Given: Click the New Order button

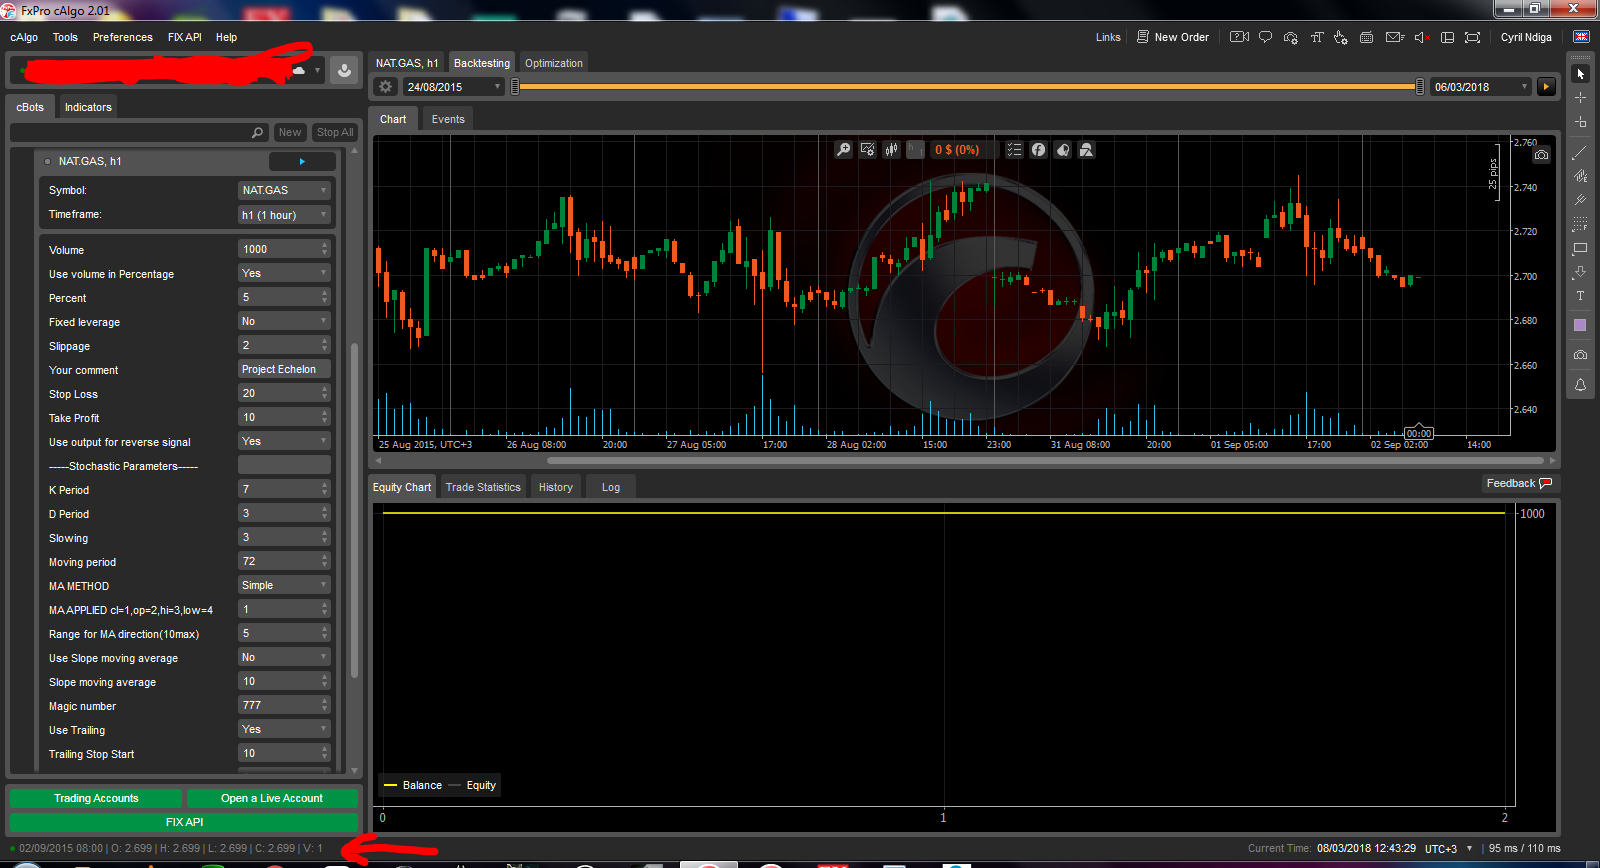Looking at the screenshot, I should (x=1173, y=37).
